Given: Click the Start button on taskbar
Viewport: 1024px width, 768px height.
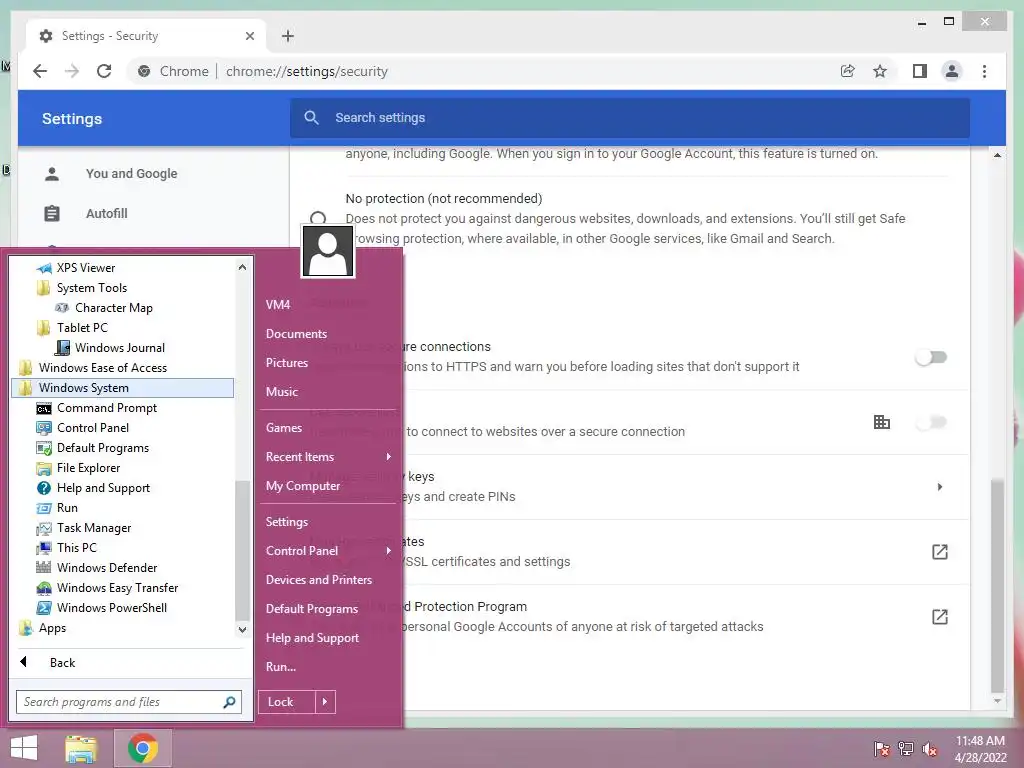Looking at the screenshot, I should click(x=24, y=748).
